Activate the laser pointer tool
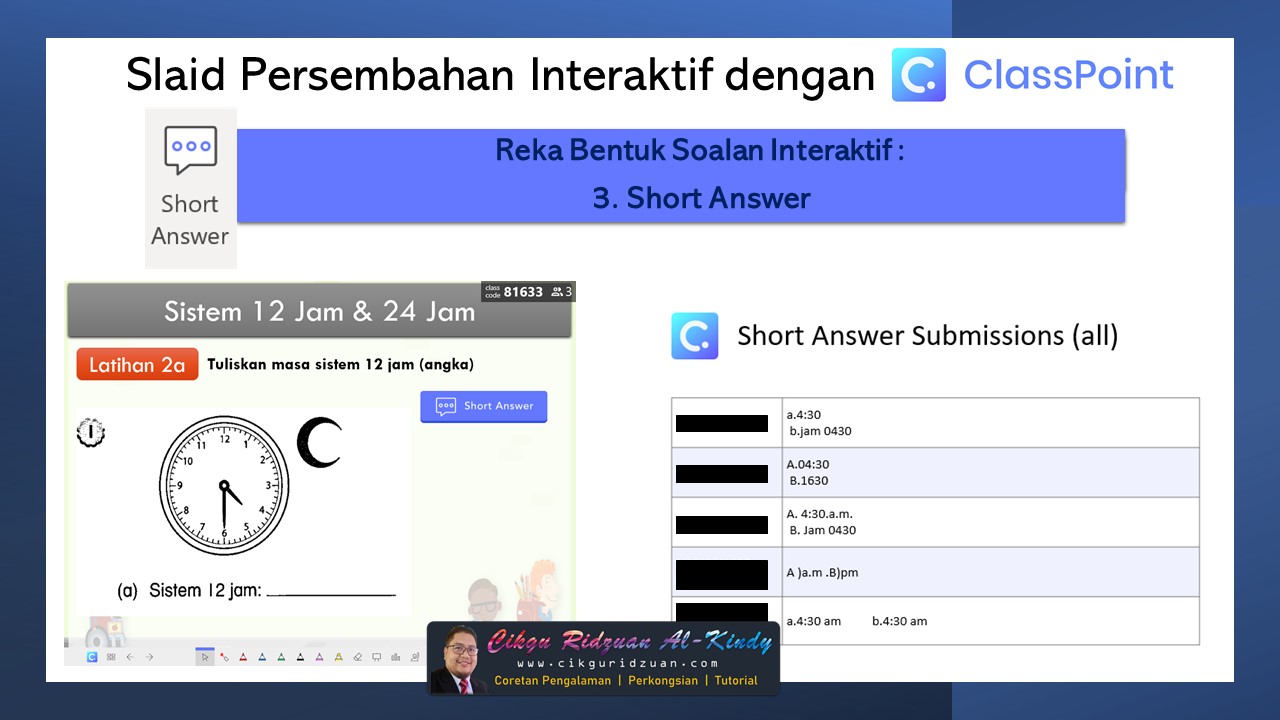 [225, 657]
